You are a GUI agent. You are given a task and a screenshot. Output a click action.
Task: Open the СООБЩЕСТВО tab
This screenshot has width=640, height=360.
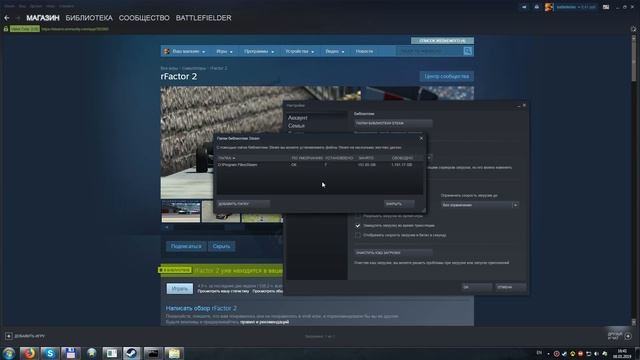[x=144, y=18]
